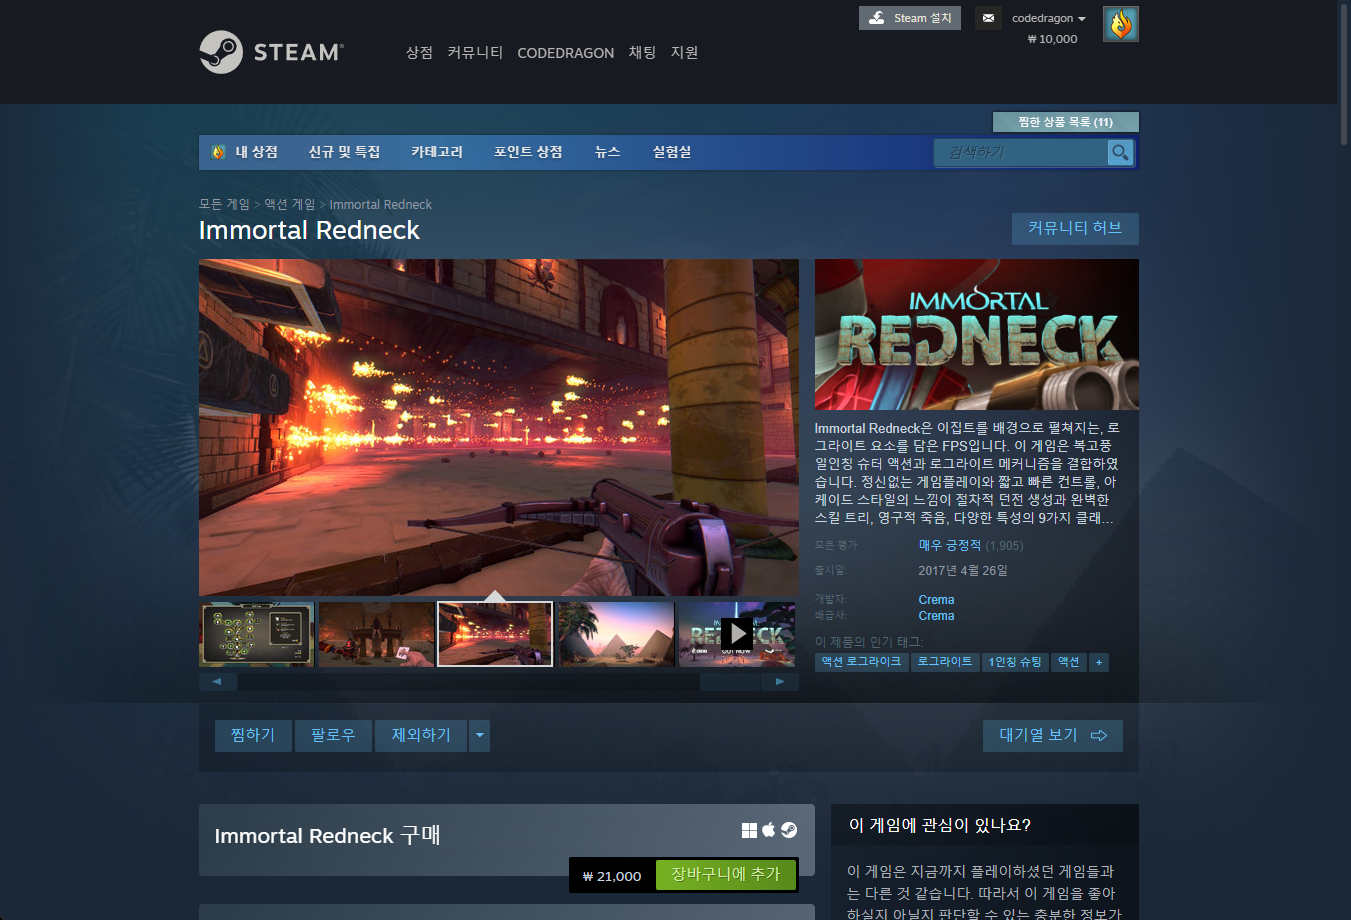The image size is (1351, 920).
Task: Click 대기열 보기 queue button
Action: pos(1052,735)
